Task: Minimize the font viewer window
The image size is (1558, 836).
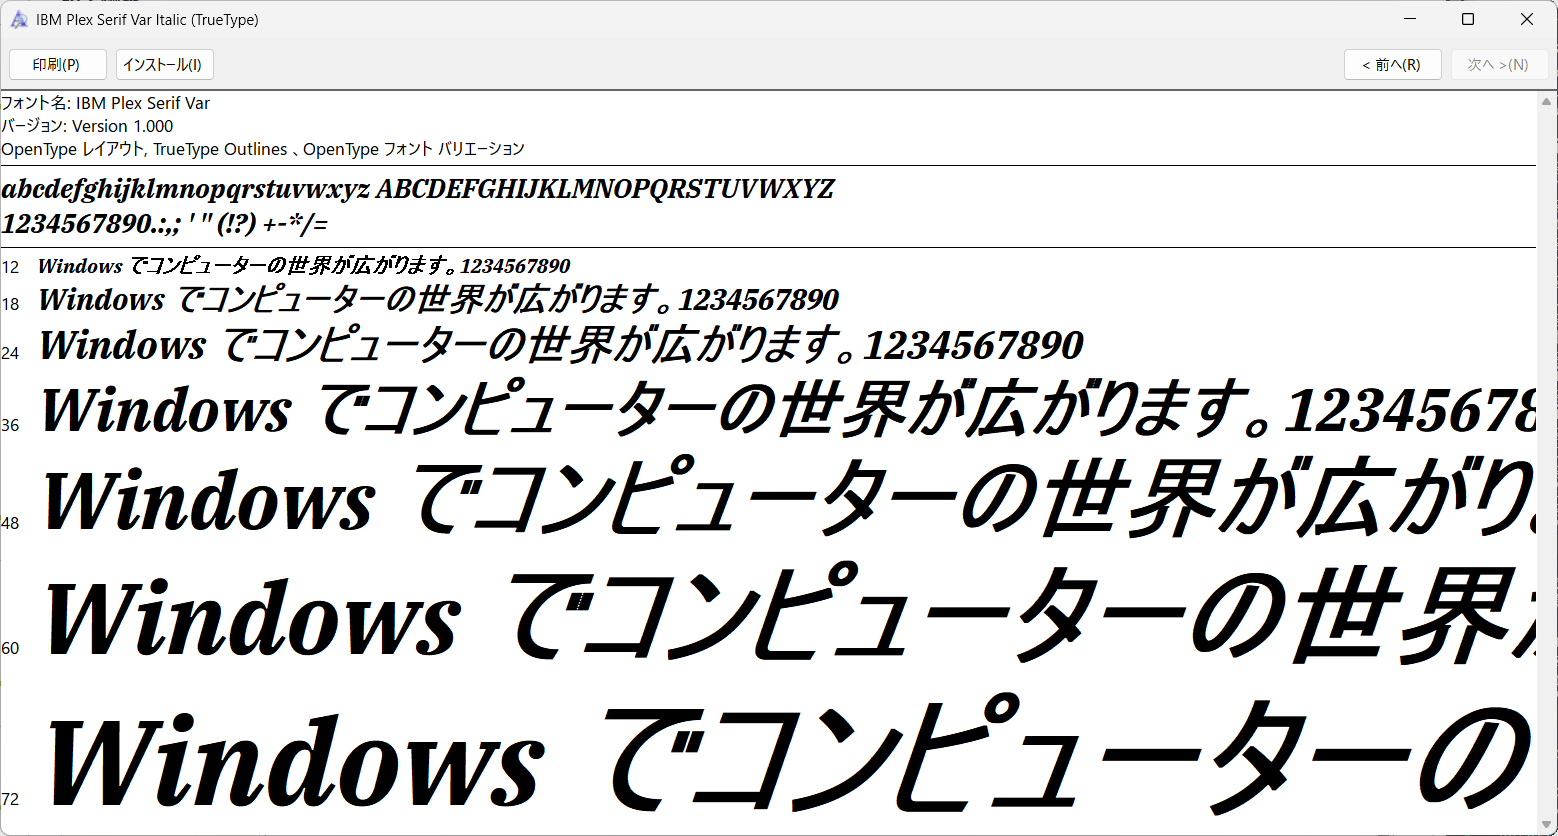Action: tap(1410, 19)
